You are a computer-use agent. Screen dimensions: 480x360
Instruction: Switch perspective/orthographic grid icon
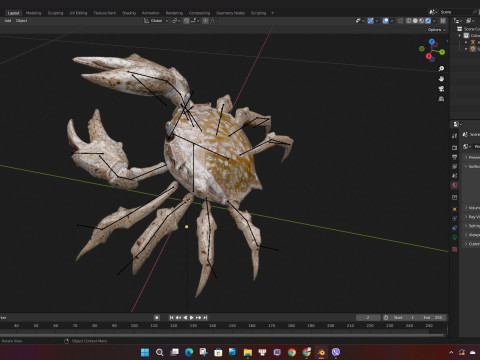pos(441,99)
